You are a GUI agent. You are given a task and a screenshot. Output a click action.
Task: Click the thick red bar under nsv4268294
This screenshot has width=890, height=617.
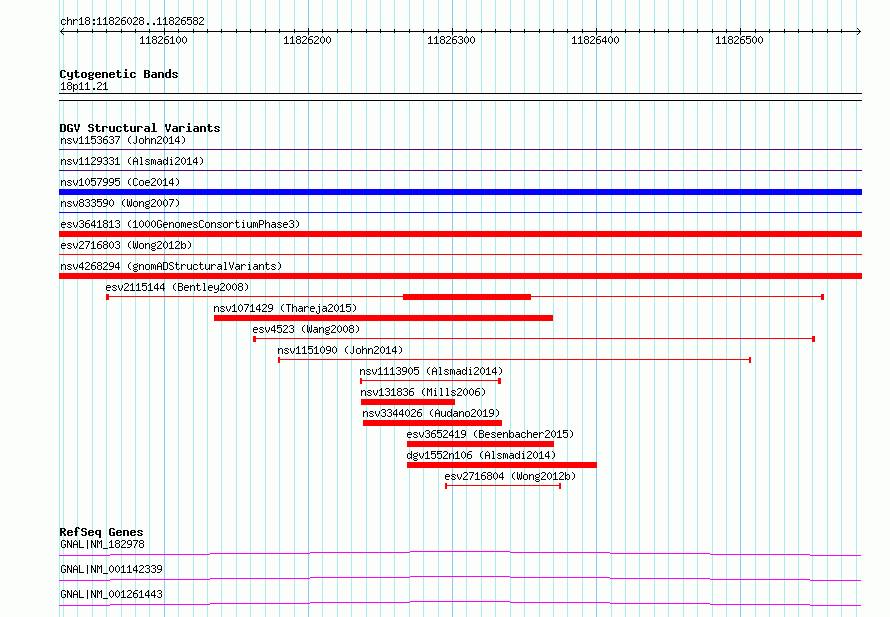pos(460,276)
